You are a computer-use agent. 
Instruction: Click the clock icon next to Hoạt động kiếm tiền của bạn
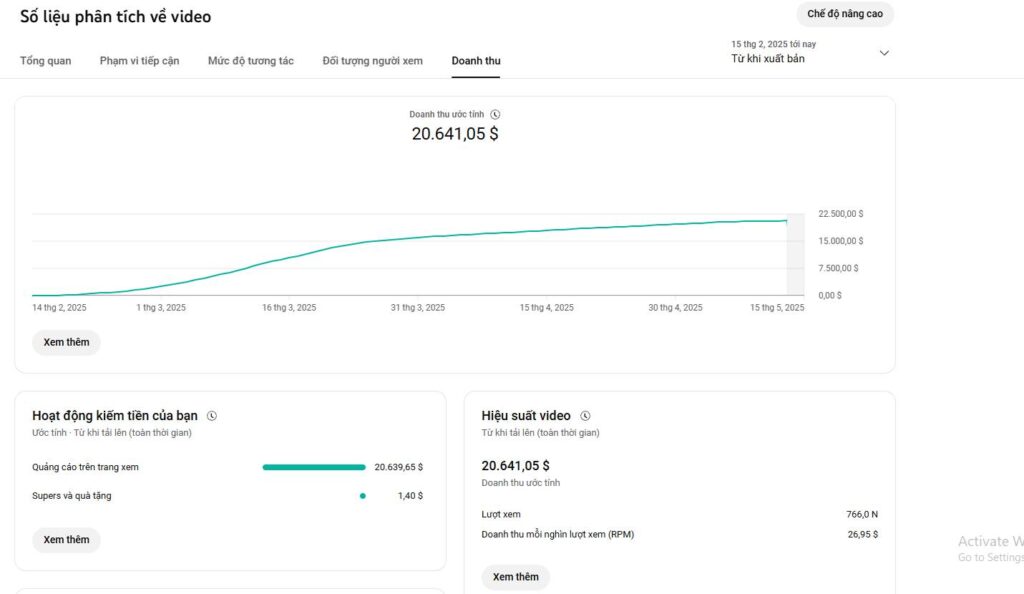tap(212, 416)
